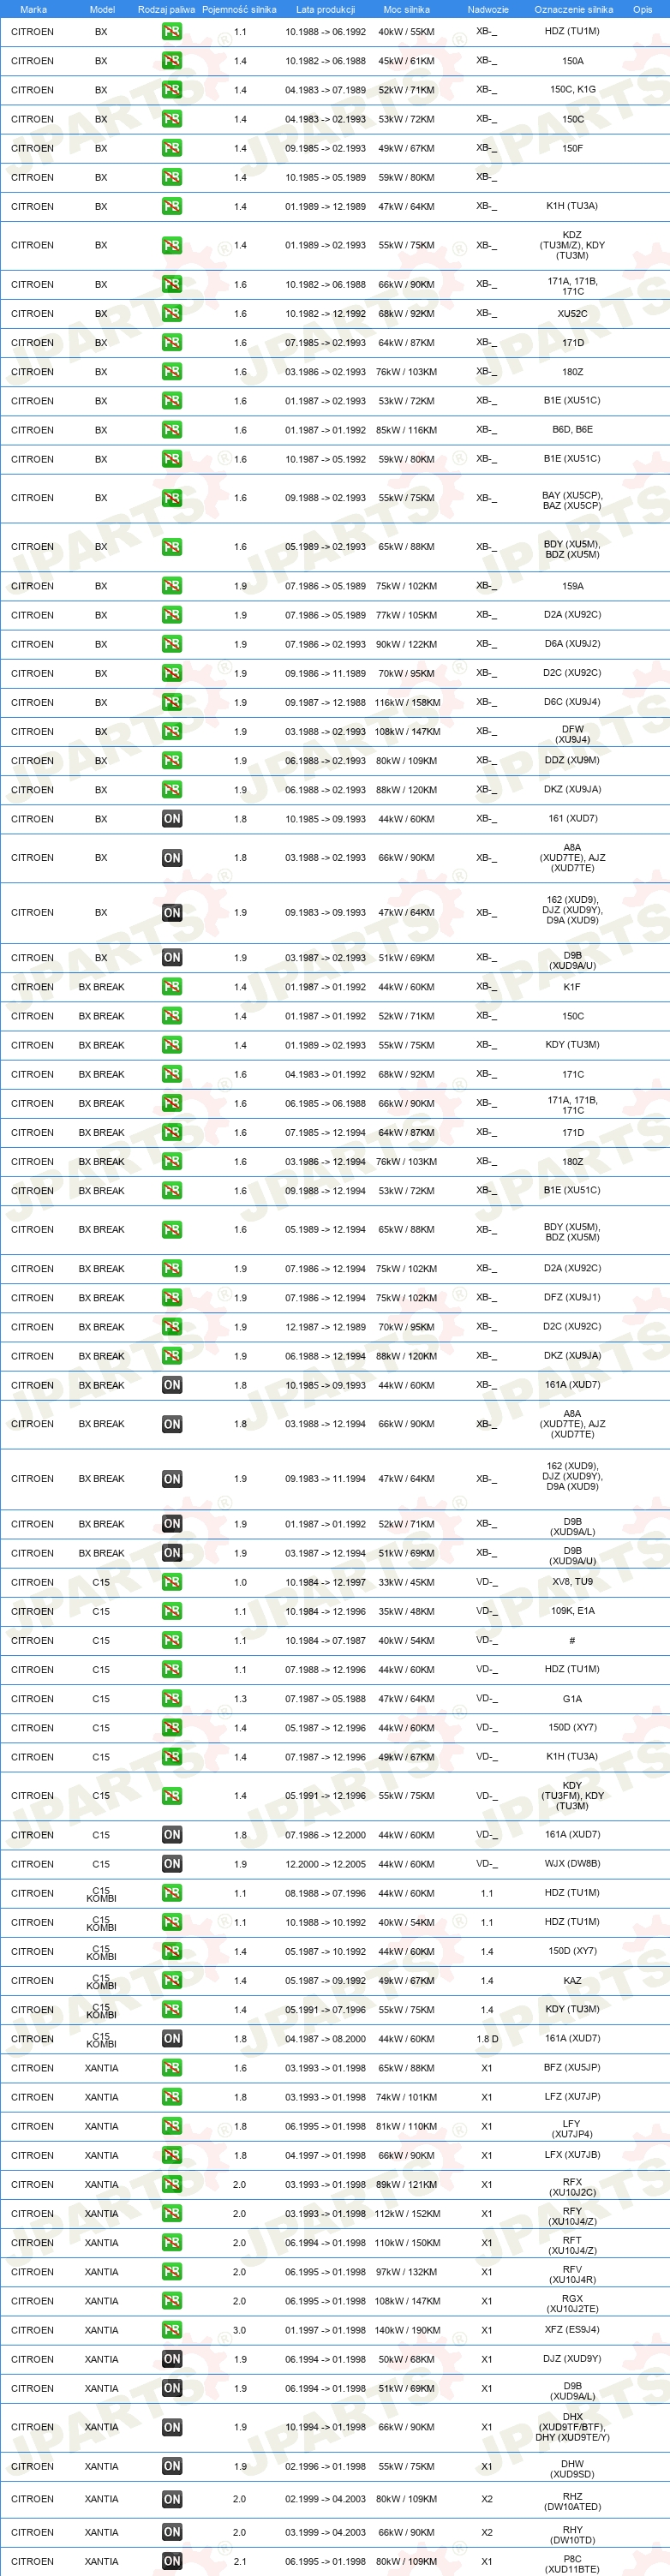The width and height of the screenshot is (670, 2576).
Task: Click the '77kW / 105KM' power cell
Action: click(406, 615)
